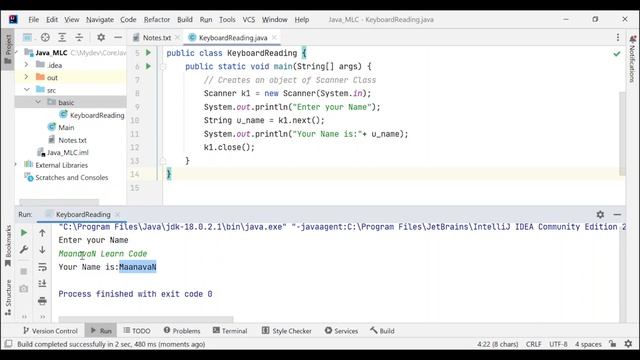Open the Problems tool window
640x360 pixels.
[182, 331]
